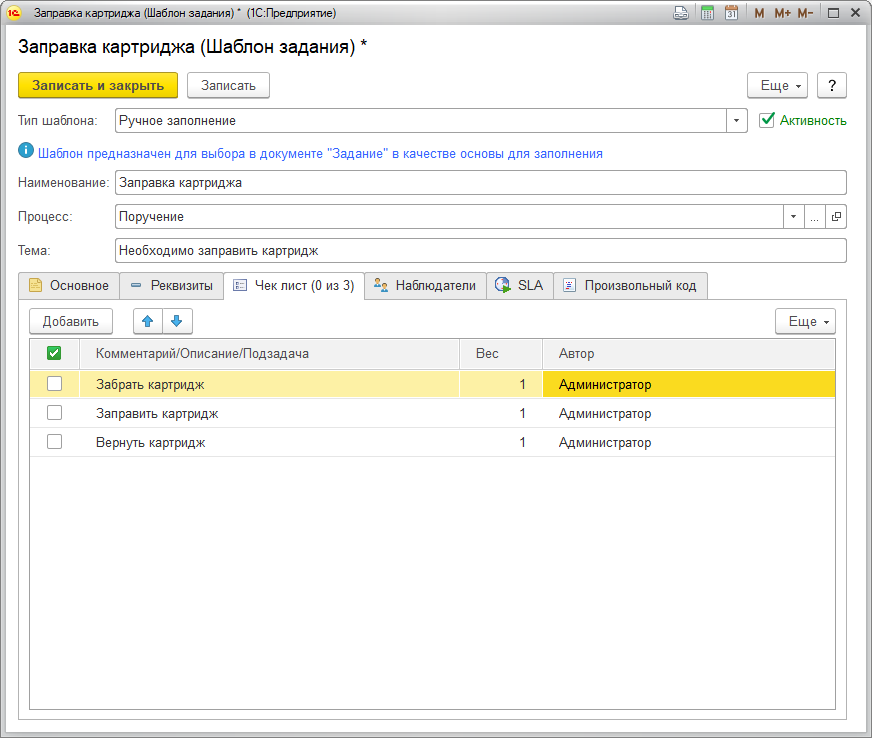The width and height of the screenshot is (872, 738).
Task: Click the Вес column header
Action: tap(501, 354)
